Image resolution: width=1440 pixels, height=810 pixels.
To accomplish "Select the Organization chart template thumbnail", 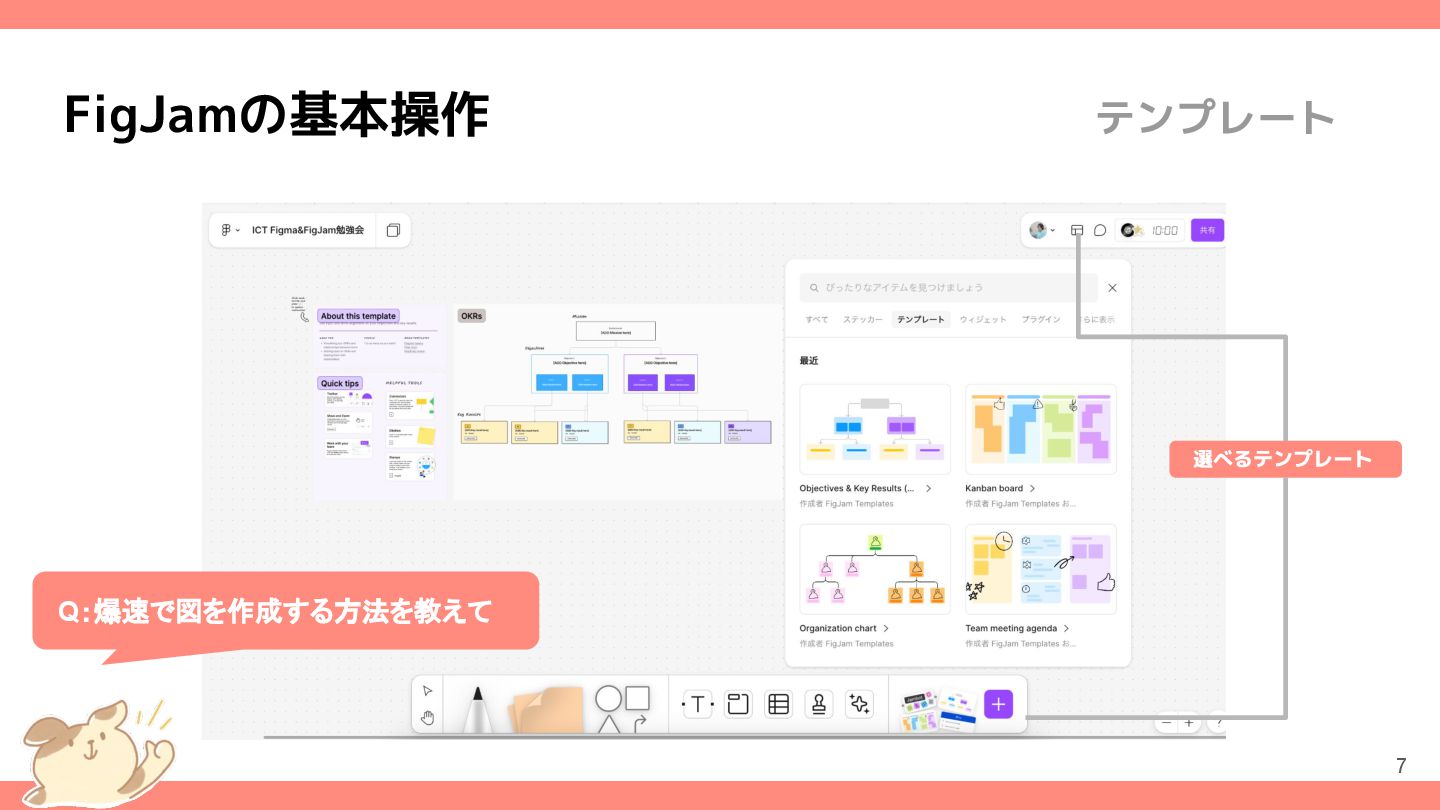I will tap(875, 569).
